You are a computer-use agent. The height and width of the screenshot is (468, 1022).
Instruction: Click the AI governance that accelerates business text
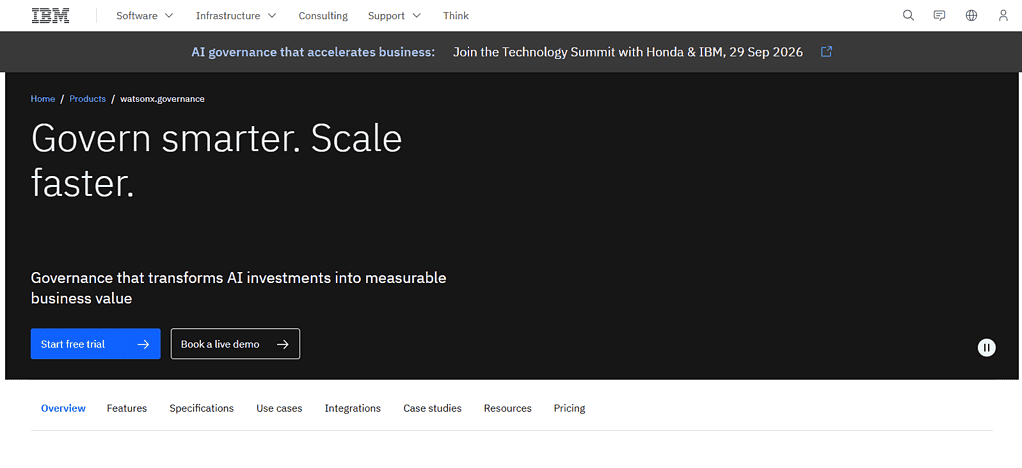click(313, 51)
